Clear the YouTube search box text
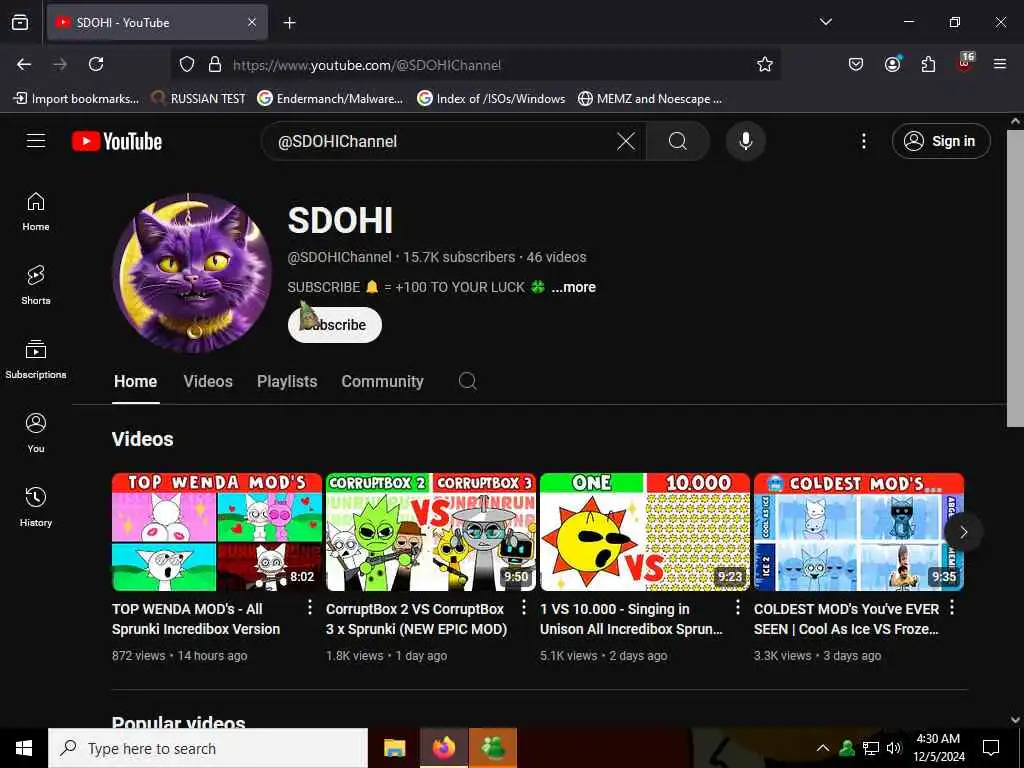This screenshot has height=768, width=1024. coord(626,141)
